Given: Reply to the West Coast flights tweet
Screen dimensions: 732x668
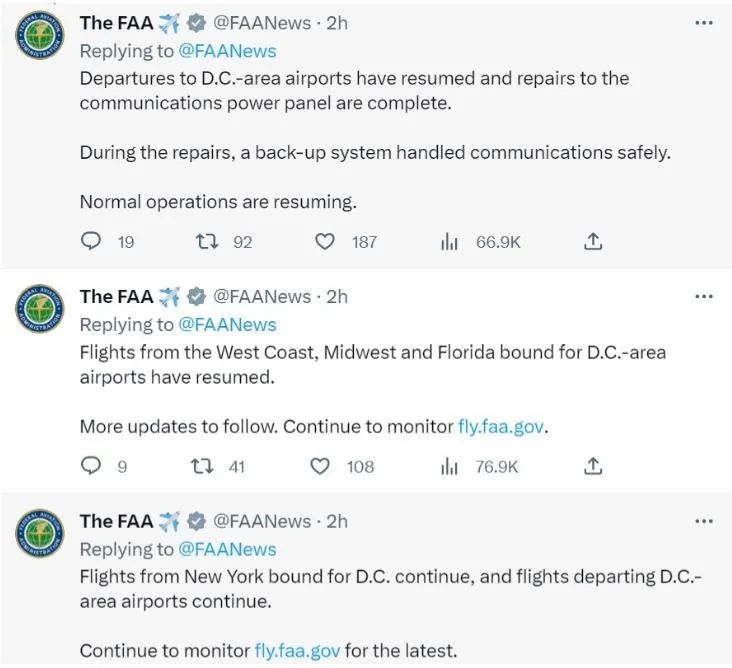Looking at the screenshot, I should 91,466.
